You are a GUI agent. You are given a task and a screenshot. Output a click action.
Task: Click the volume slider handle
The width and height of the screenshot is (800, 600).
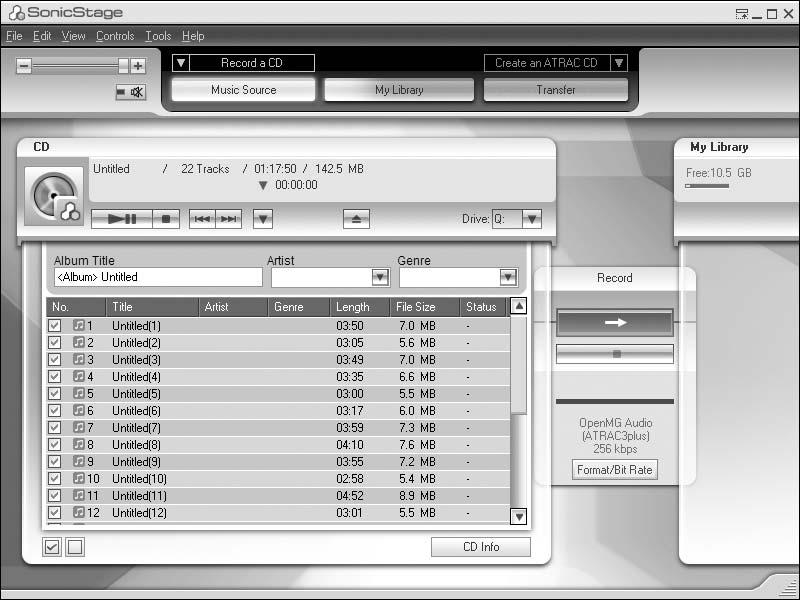coord(123,65)
